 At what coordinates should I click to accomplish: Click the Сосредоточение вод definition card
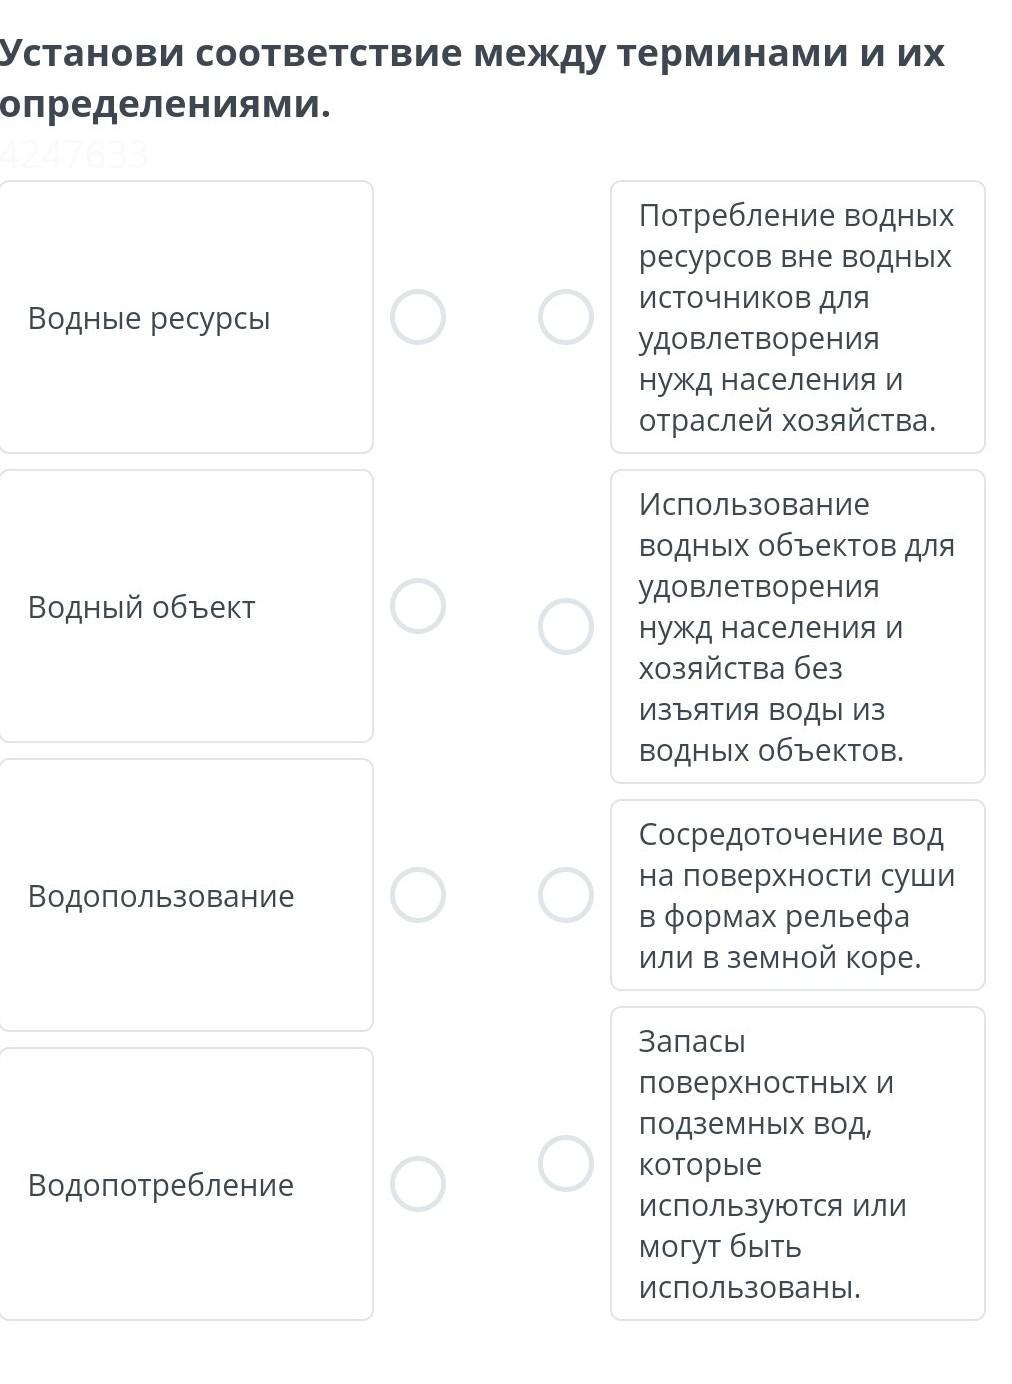pos(797,895)
